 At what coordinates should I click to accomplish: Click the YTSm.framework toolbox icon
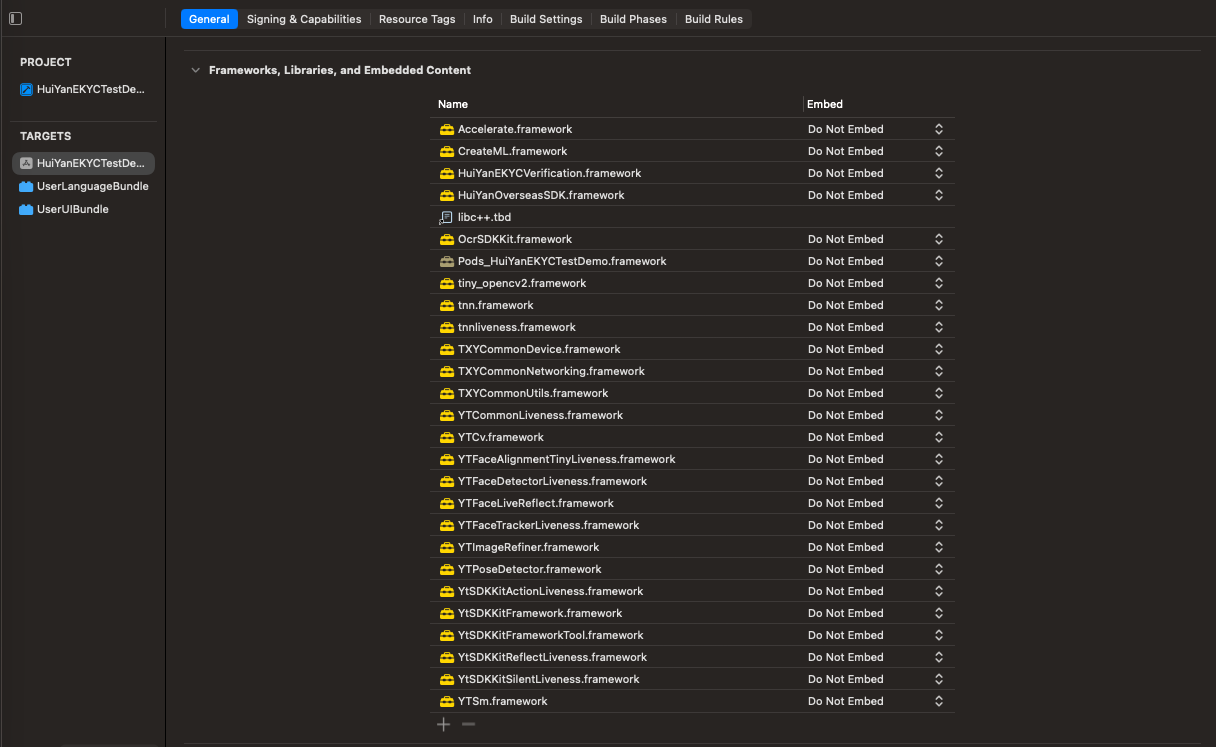coord(447,701)
